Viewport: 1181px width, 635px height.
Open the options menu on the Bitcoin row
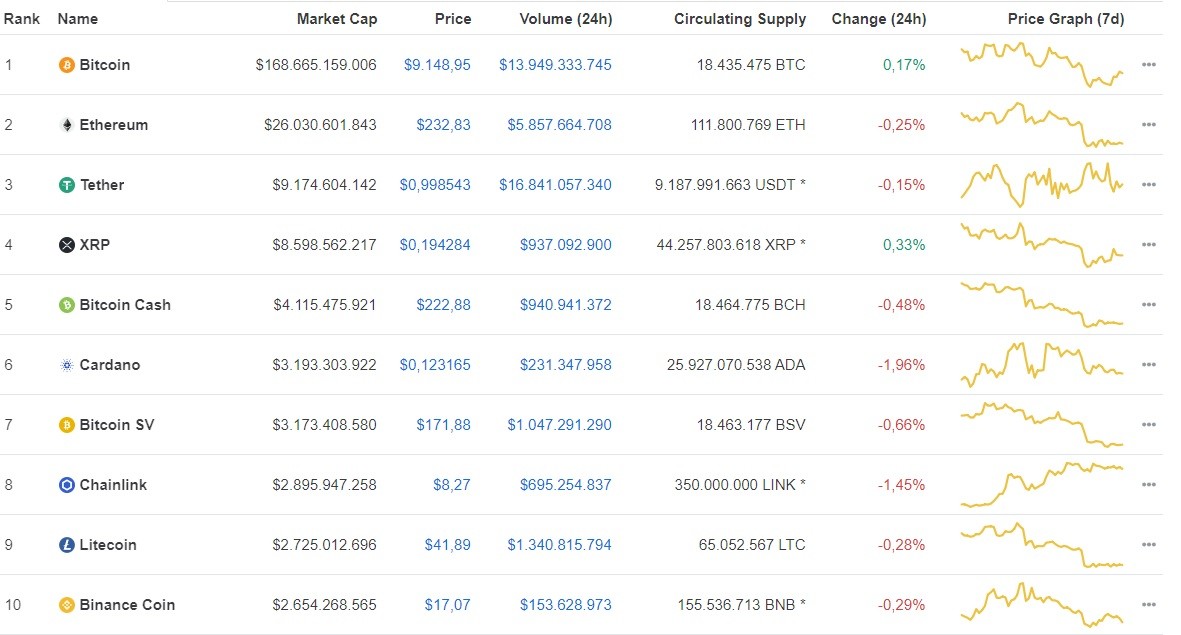click(x=1148, y=64)
